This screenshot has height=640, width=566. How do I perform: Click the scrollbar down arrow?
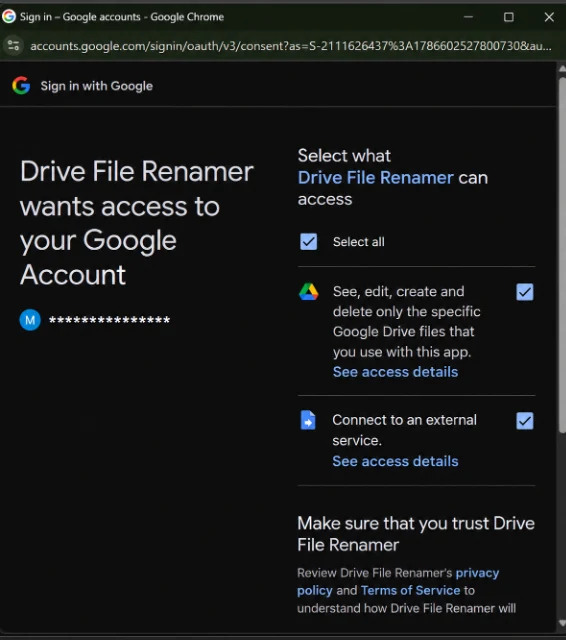pos(562,623)
